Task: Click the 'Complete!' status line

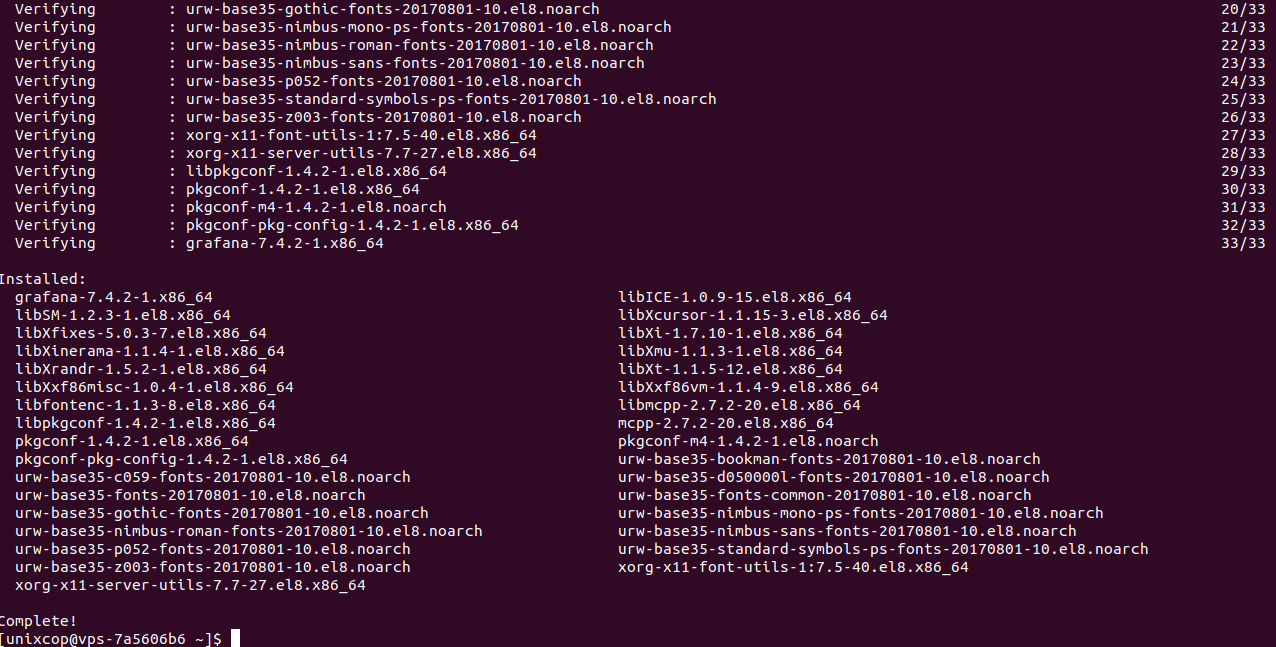Action: [x=39, y=621]
